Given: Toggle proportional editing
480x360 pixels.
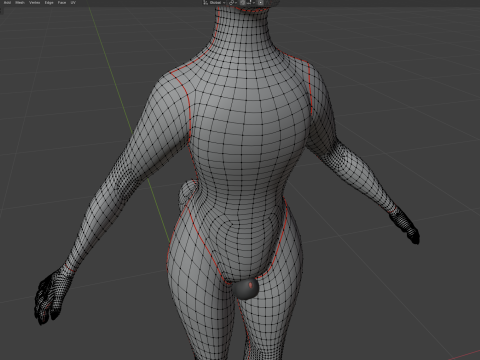Looking at the screenshot, I should (260, 3).
